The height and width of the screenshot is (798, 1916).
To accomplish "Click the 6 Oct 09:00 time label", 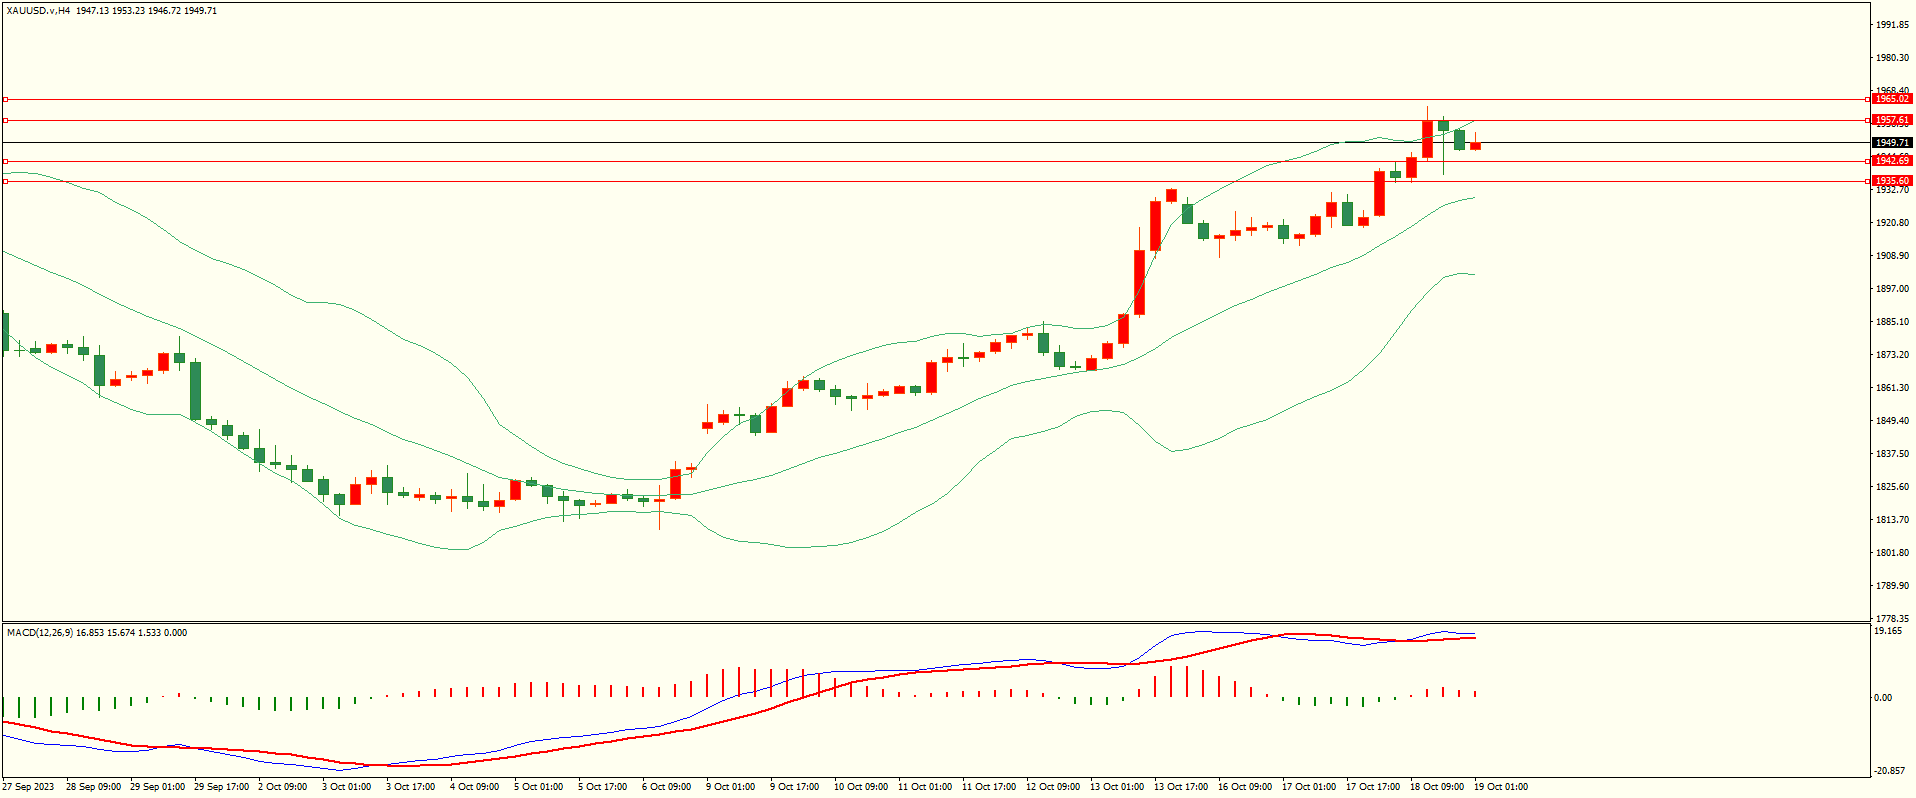I will pos(667,787).
